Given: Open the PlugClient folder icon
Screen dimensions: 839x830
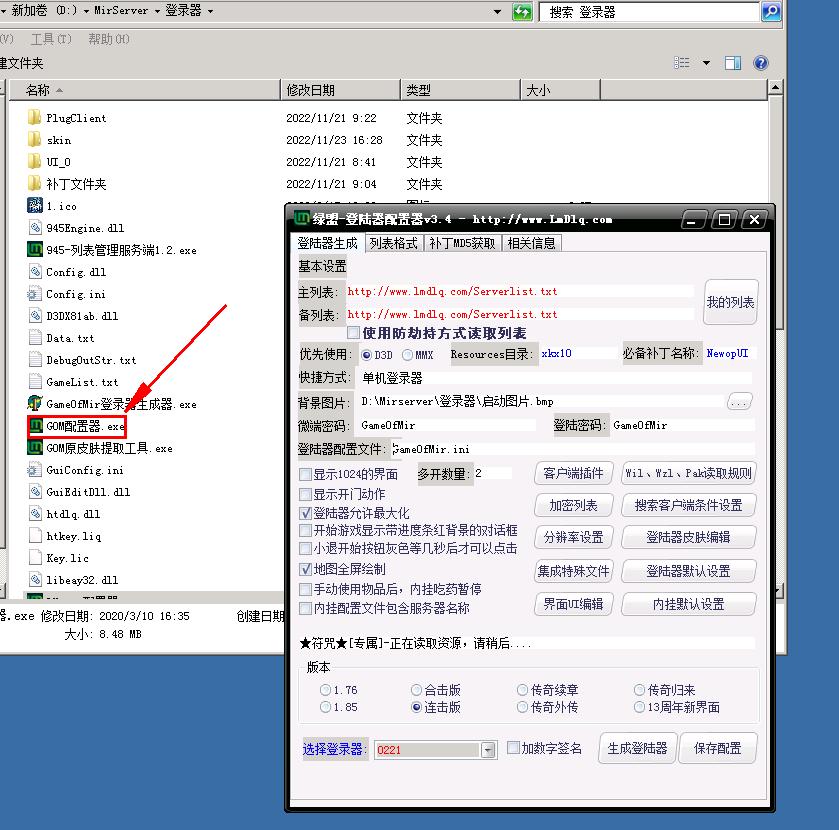Looking at the screenshot, I should click(x=35, y=118).
